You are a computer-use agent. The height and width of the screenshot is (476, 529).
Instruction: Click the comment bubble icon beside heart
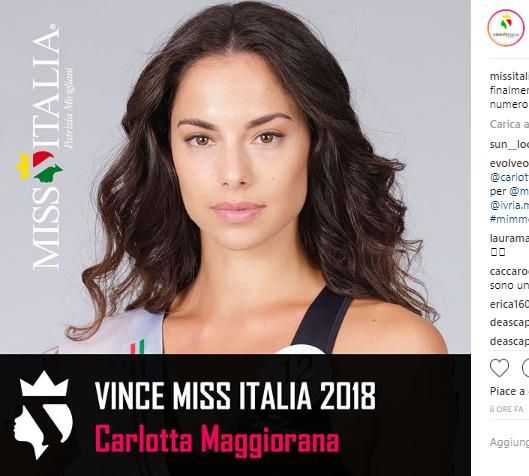pyautogui.click(x=525, y=368)
